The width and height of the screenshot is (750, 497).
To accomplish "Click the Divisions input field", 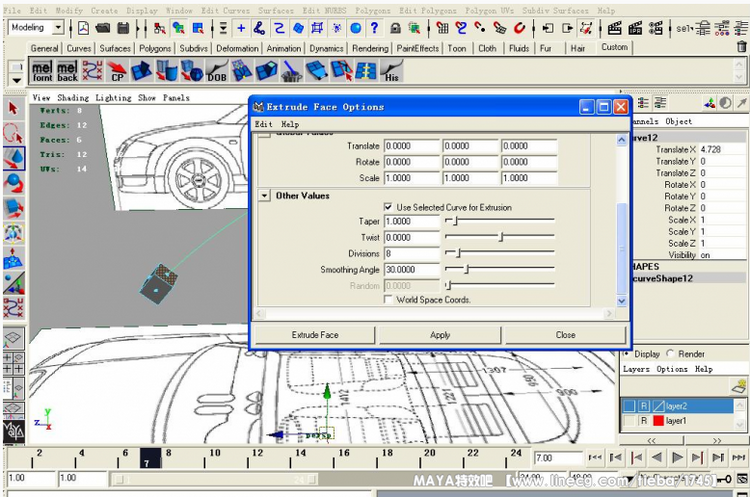I will [412, 254].
